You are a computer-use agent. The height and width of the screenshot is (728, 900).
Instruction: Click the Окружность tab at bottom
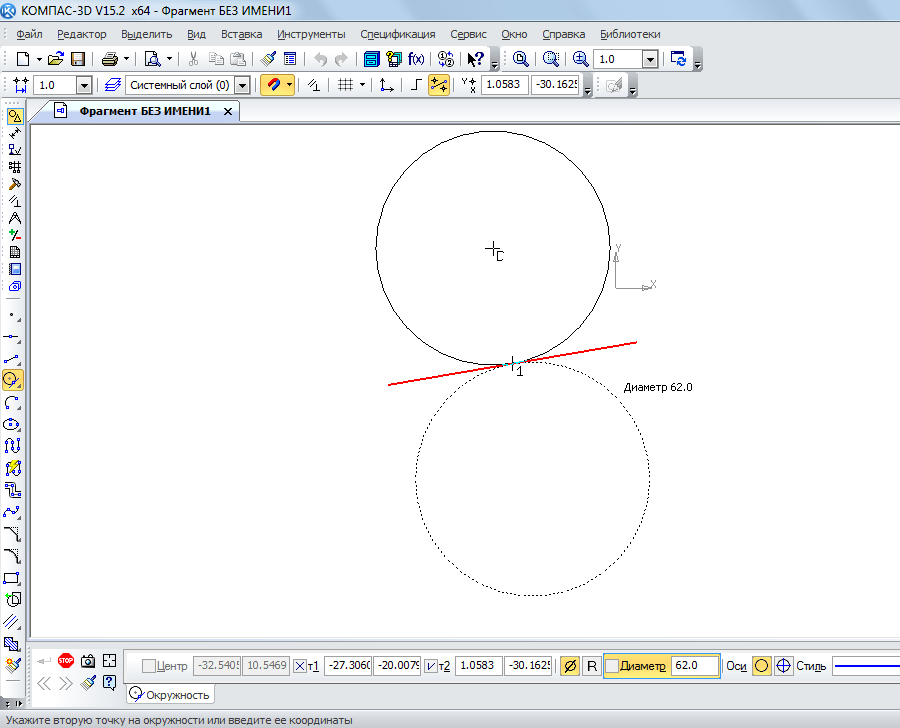point(170,695)
